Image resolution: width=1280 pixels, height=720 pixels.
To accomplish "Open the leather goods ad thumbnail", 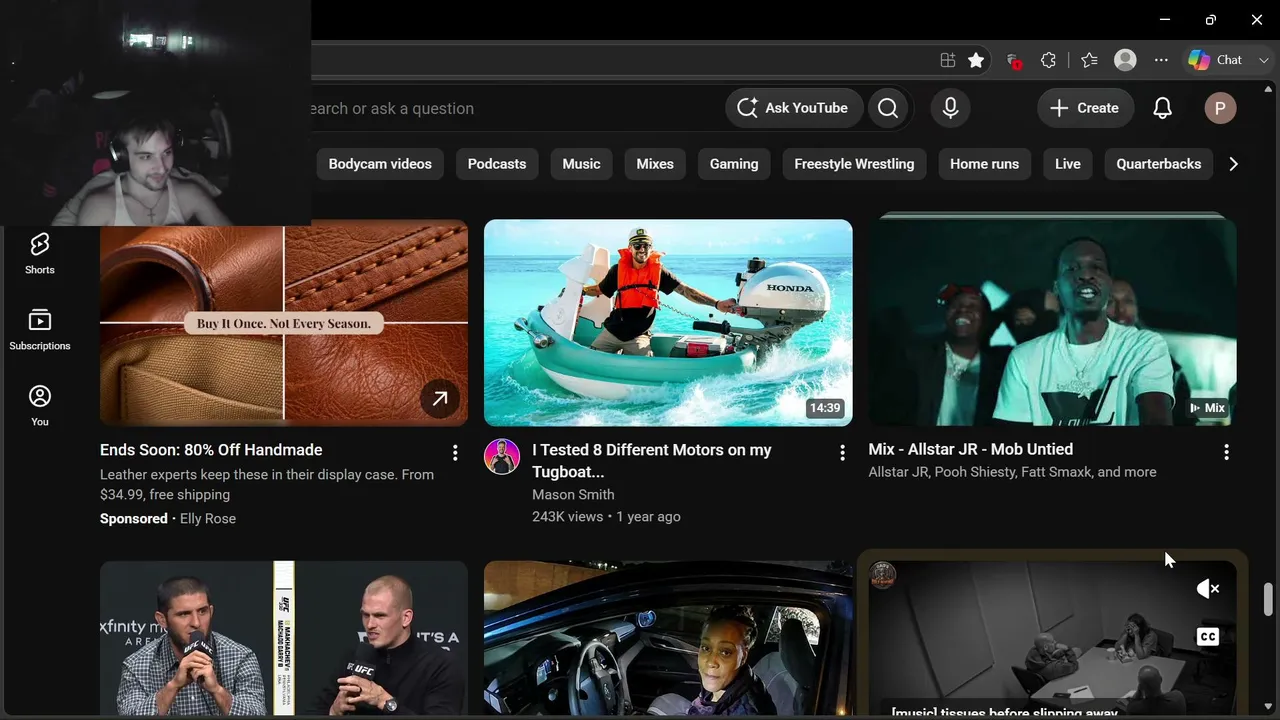I will click(284, 323).
